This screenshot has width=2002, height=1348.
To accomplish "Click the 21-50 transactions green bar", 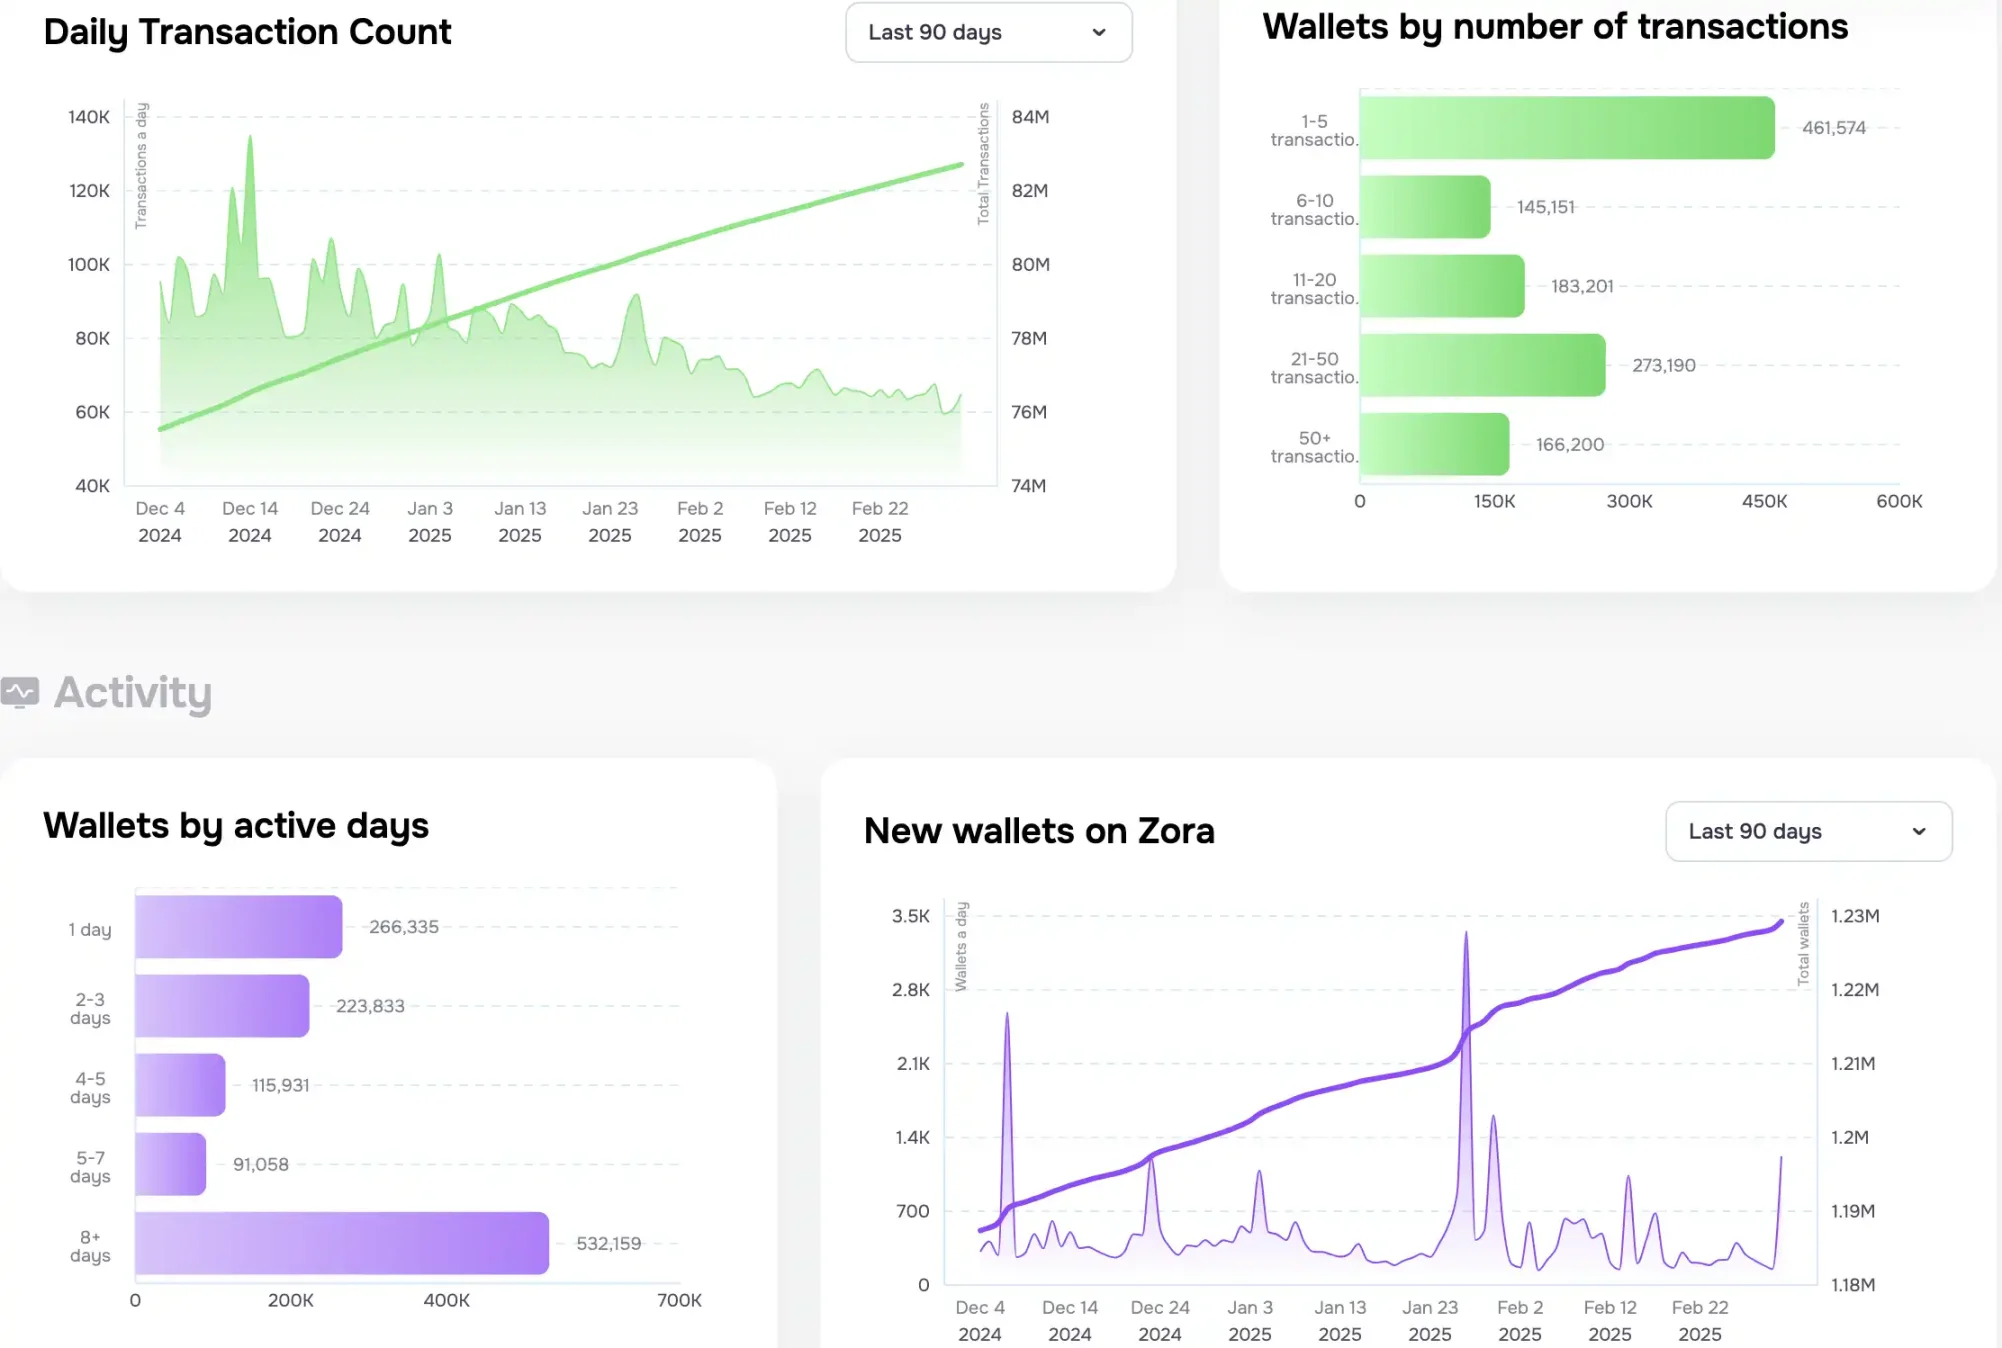I will point(1482,365).
